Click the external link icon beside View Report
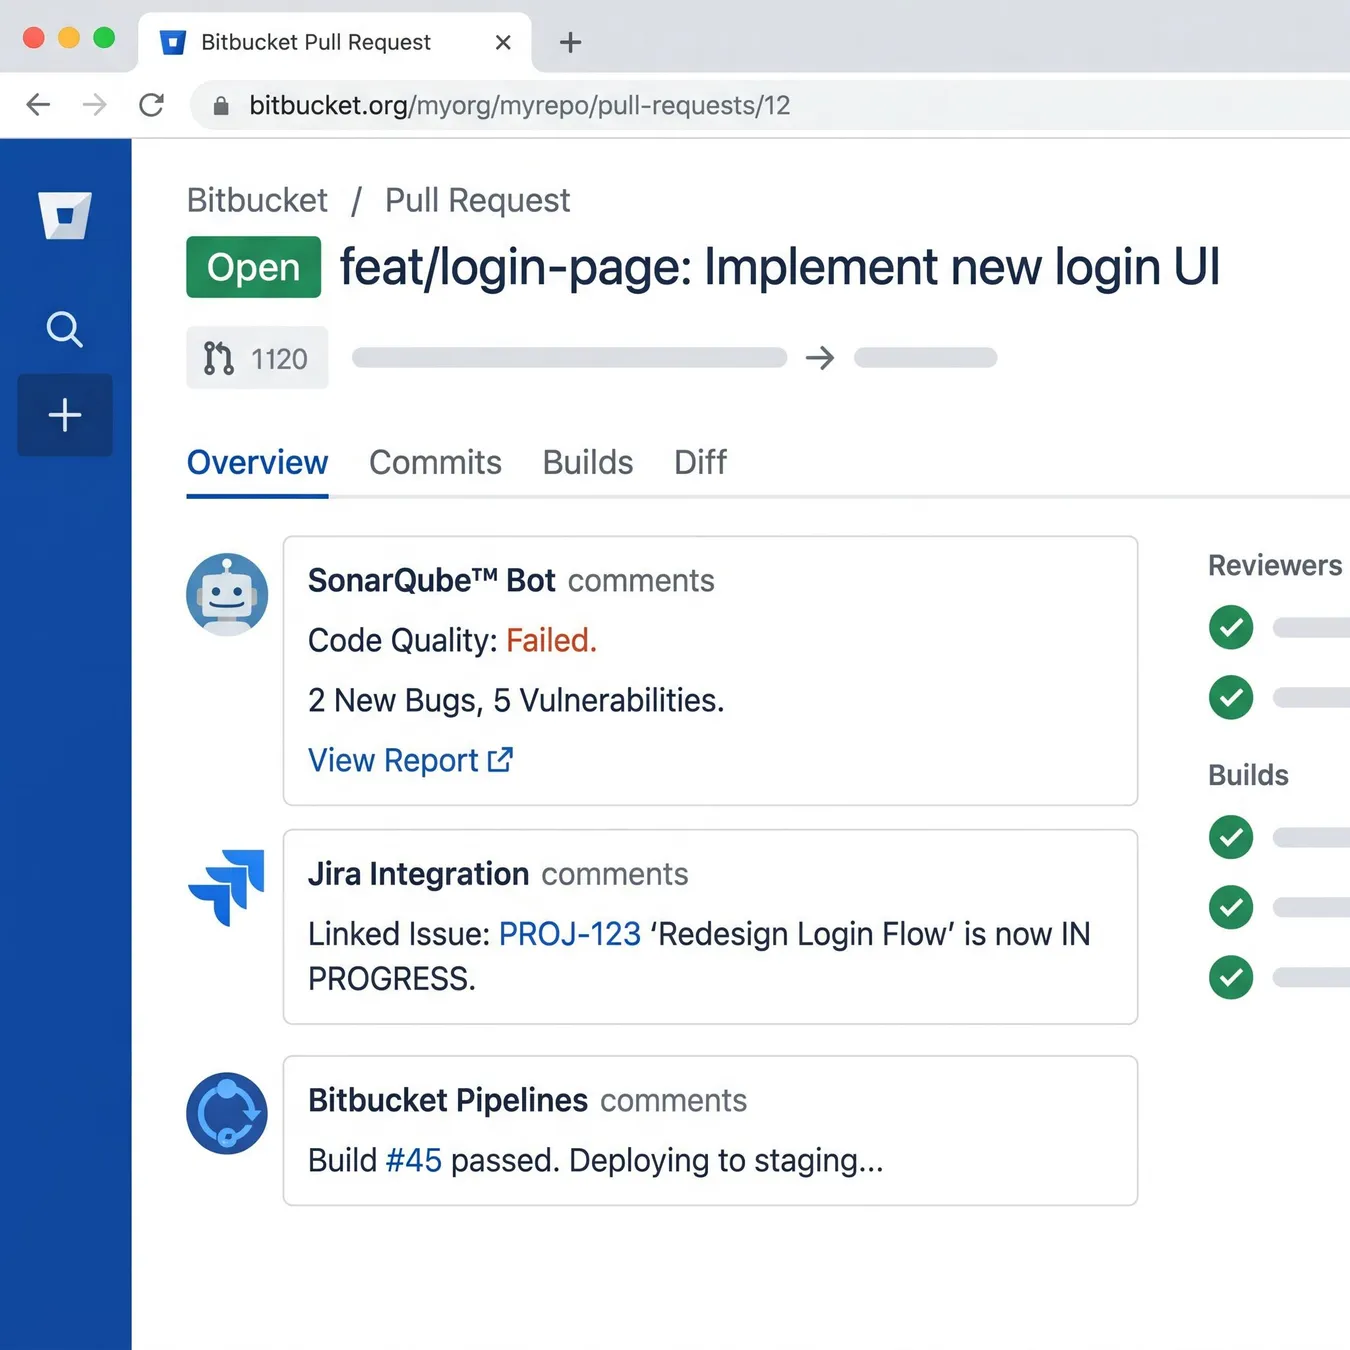1350x1350 pixels. click(x=500, y=760)
